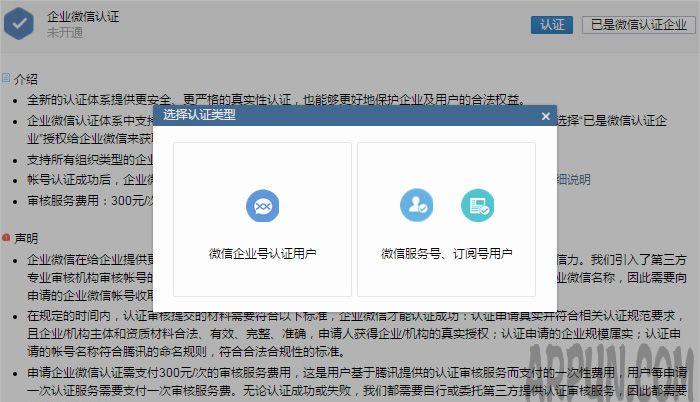Click the 微信企业号认证用户 label text
The image size is (700, 402).
[x=262, y=253]
